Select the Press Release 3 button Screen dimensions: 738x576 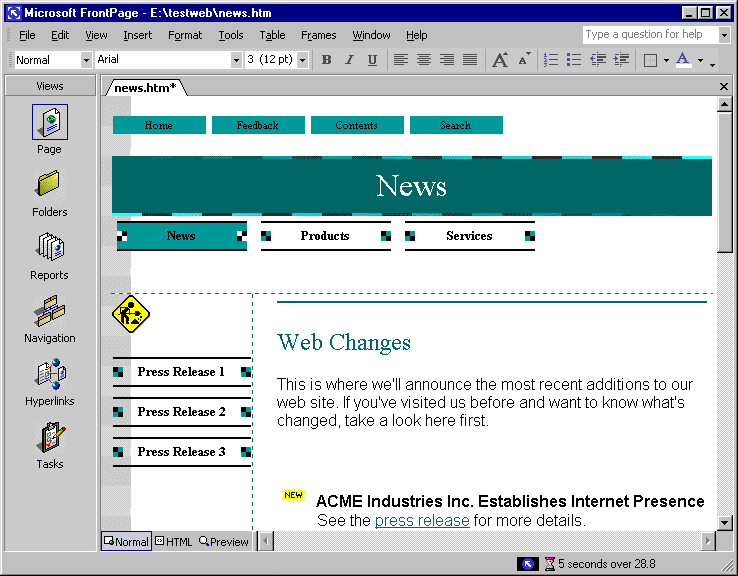point(182,452)
